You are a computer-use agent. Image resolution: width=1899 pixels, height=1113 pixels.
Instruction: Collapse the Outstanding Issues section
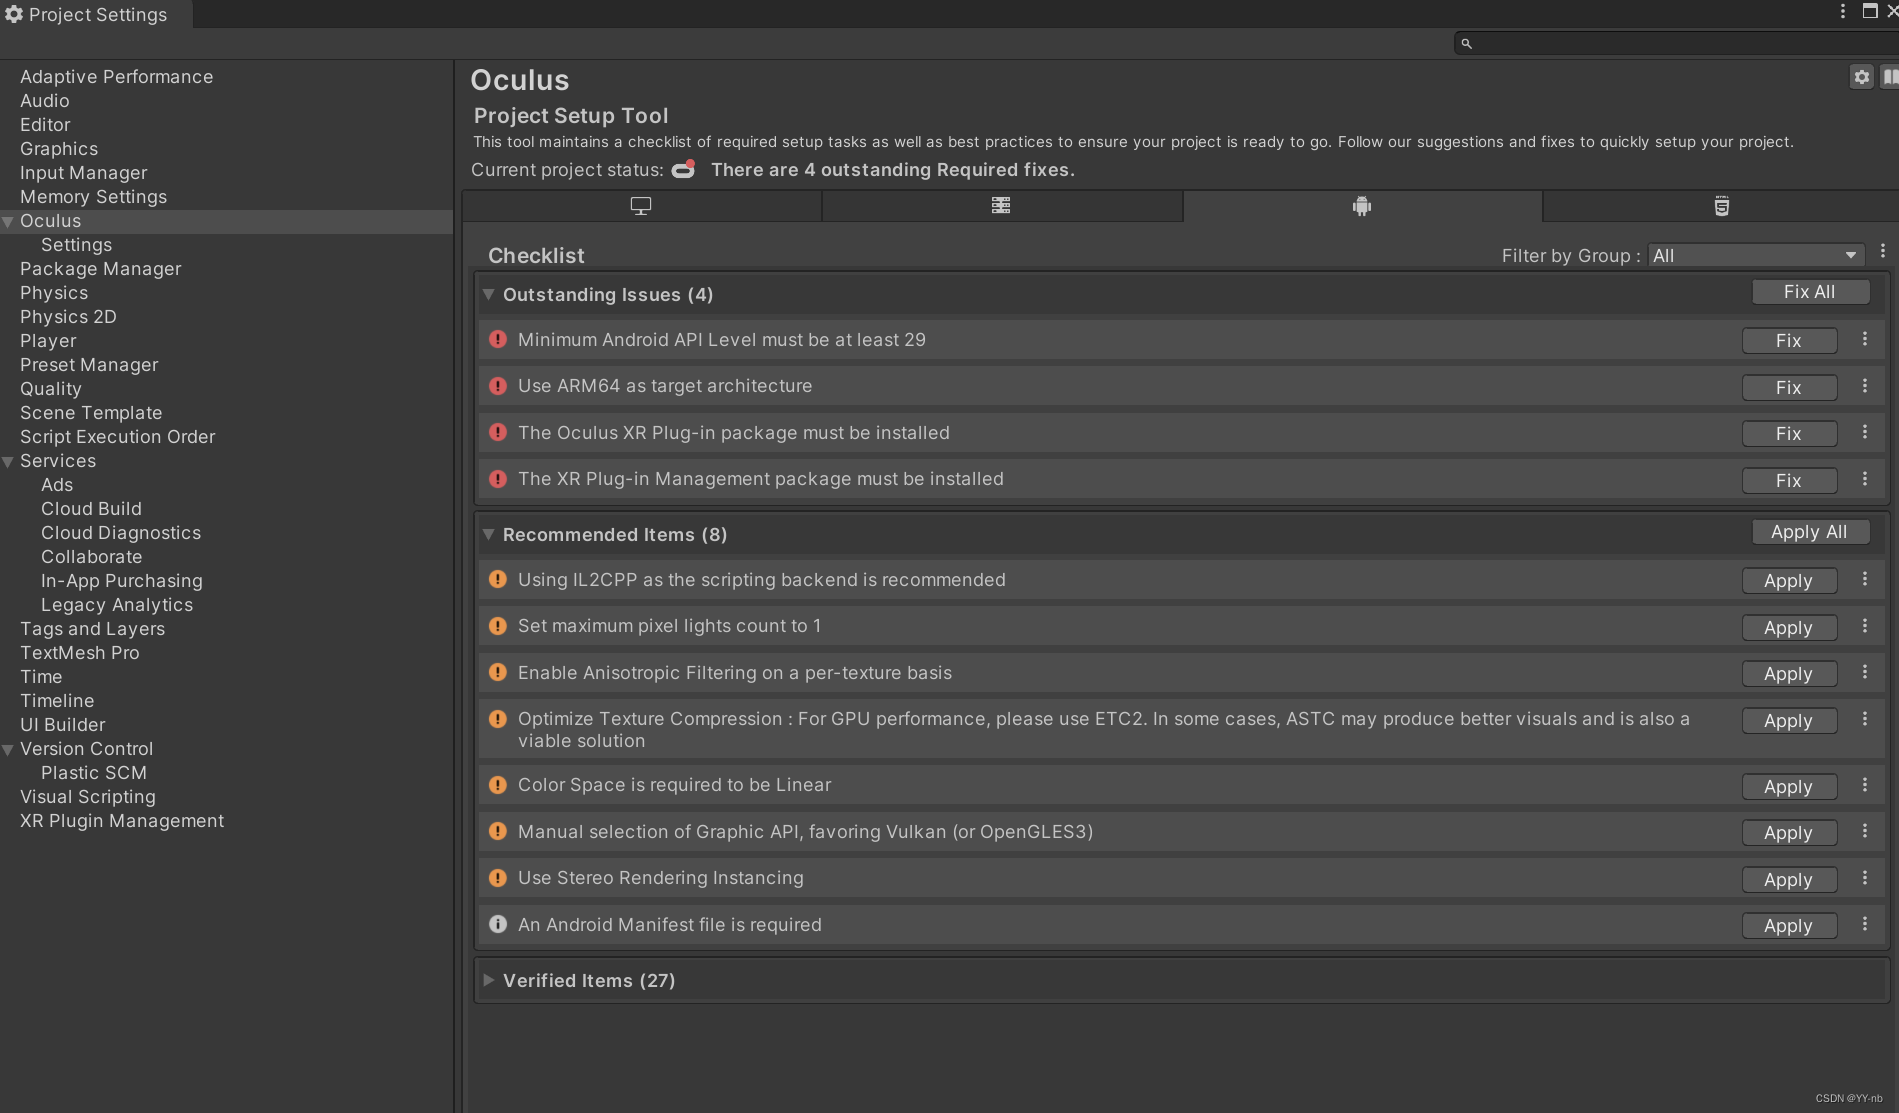(x=489, y=294)
